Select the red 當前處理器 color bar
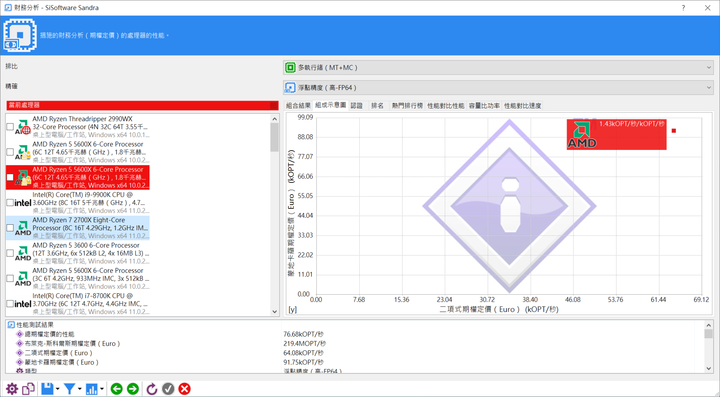This screenshot has width=720, height=397. pyautogui.click(x=142, y=105)
